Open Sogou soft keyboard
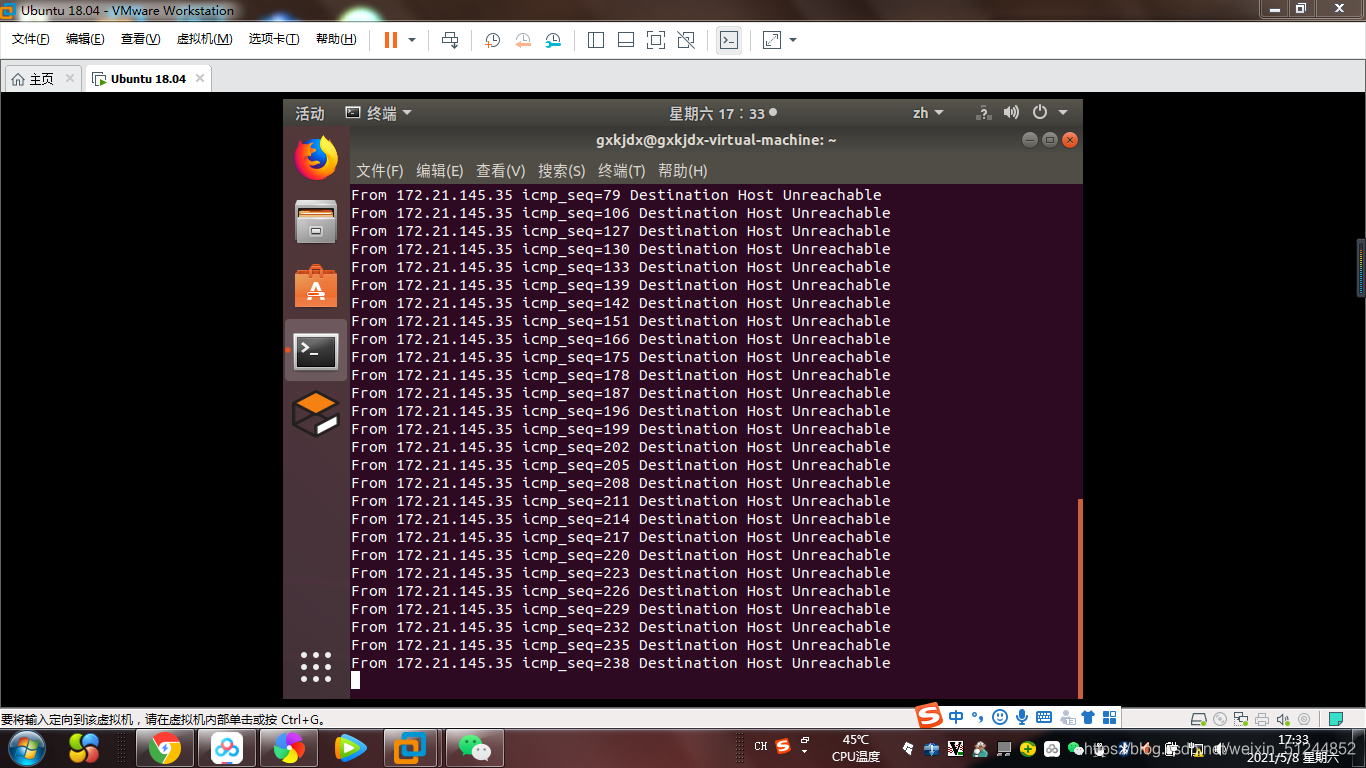 [1044, 717]
